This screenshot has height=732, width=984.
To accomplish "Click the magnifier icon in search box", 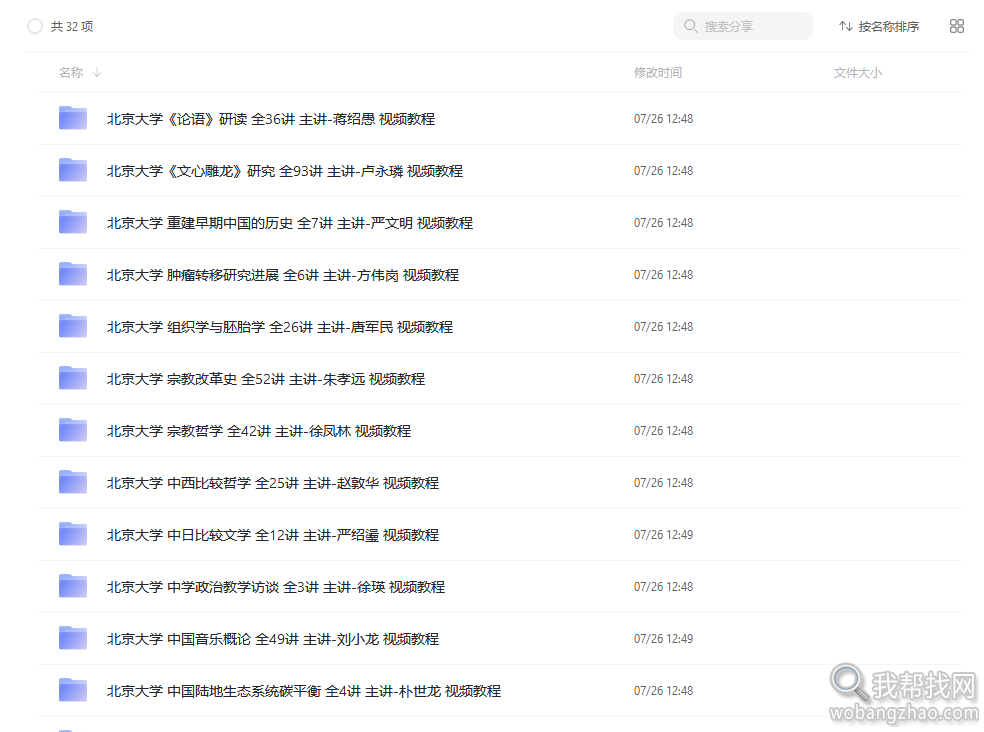I will [x=690, y=26].
